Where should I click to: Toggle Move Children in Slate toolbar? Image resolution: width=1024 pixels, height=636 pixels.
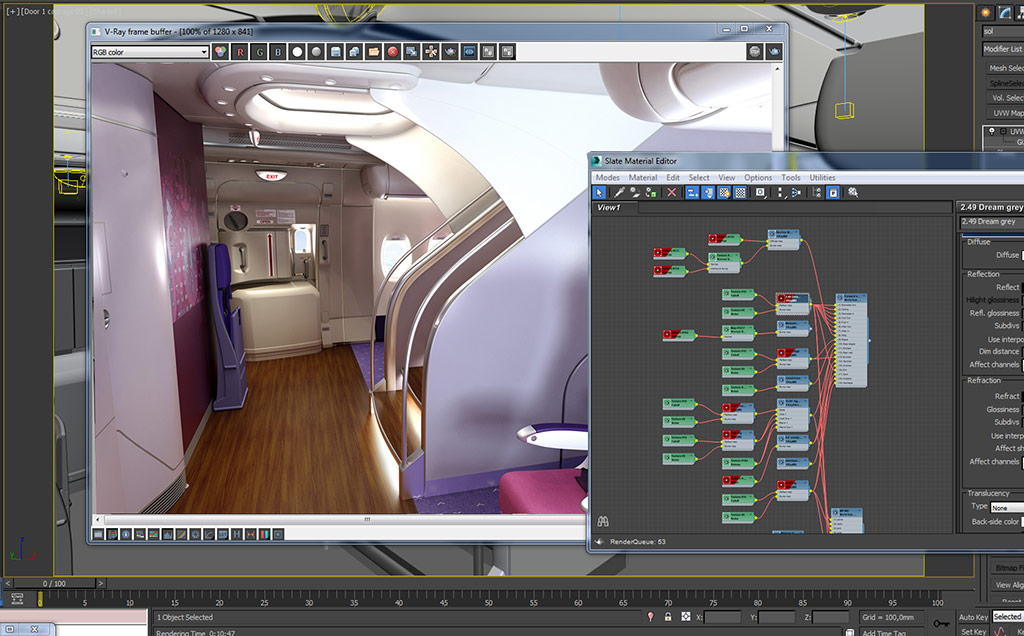click(x=692, y=193)
